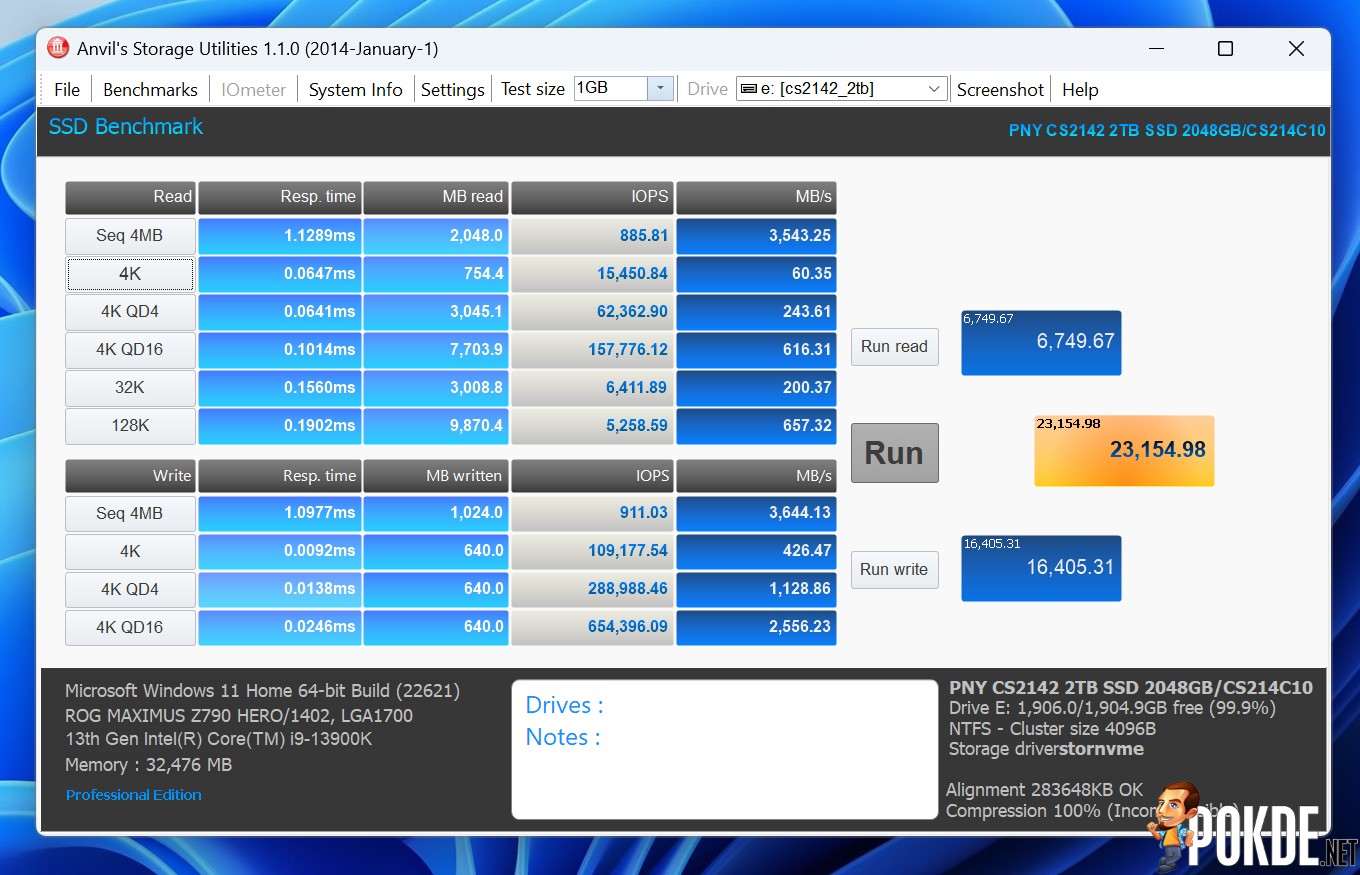This screenshot has width=1360, height=875.
Task: Click the Screenshot menu item
Action: (x=1000, y=89)
